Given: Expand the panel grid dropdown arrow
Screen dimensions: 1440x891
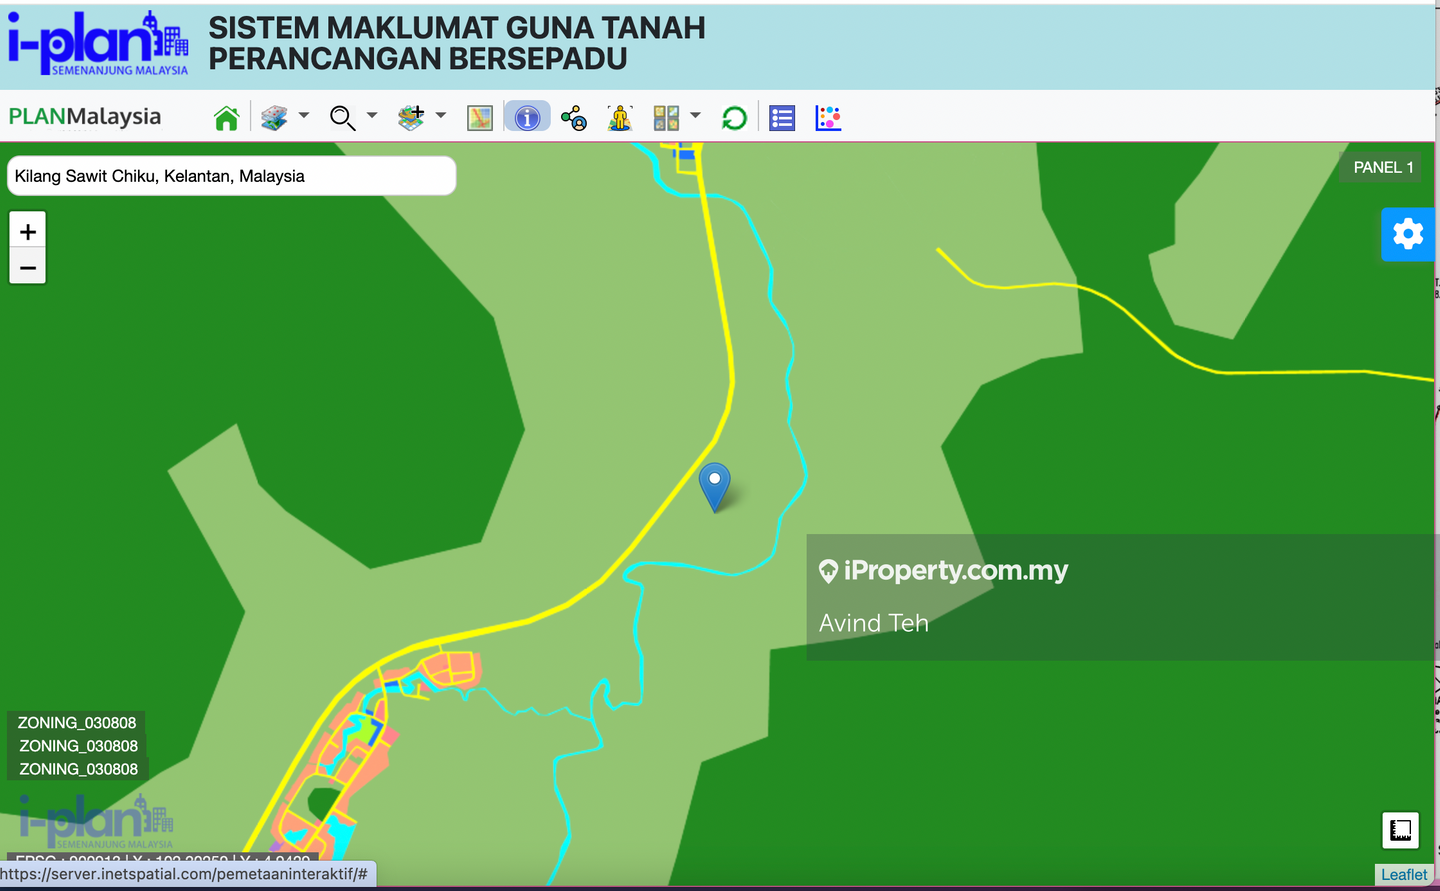Looking at the screenshot, I should 696,116.
